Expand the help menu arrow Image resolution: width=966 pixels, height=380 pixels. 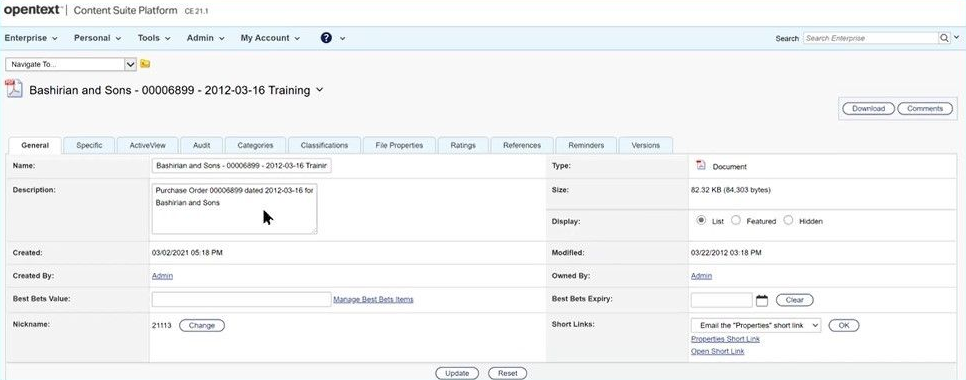343,38
